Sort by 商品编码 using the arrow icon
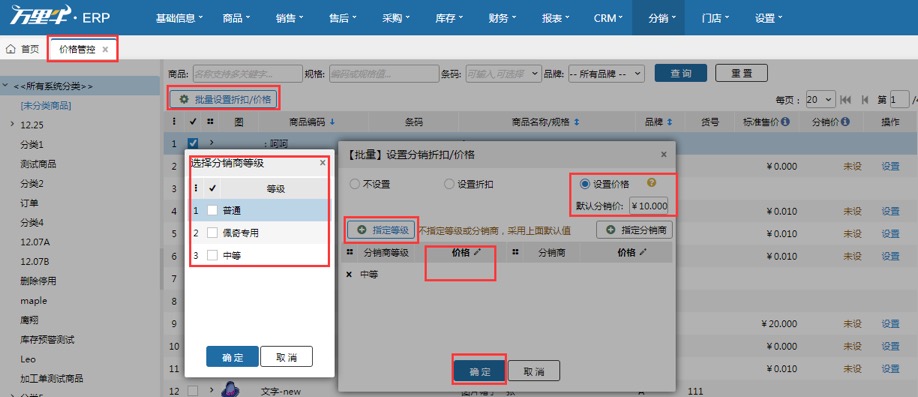The height and width of the screenshot is (397, 918). click(x=333, y=122)
